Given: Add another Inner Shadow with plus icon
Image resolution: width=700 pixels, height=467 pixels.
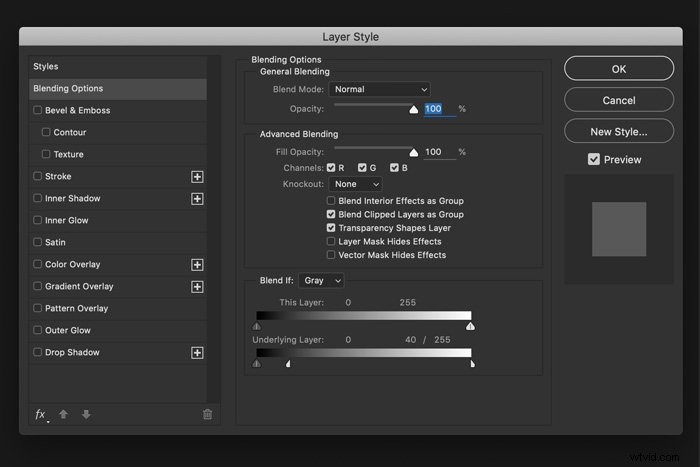Looking at the screenshot, I should (197, 199).
